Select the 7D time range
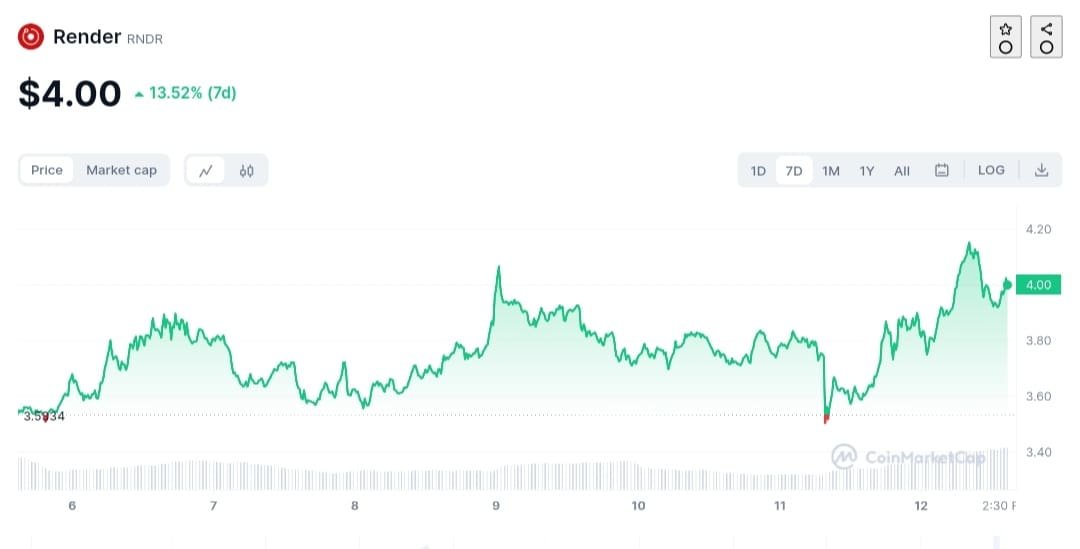The image size is (1080, 549). pyautogui.click(x=794, y=171)
